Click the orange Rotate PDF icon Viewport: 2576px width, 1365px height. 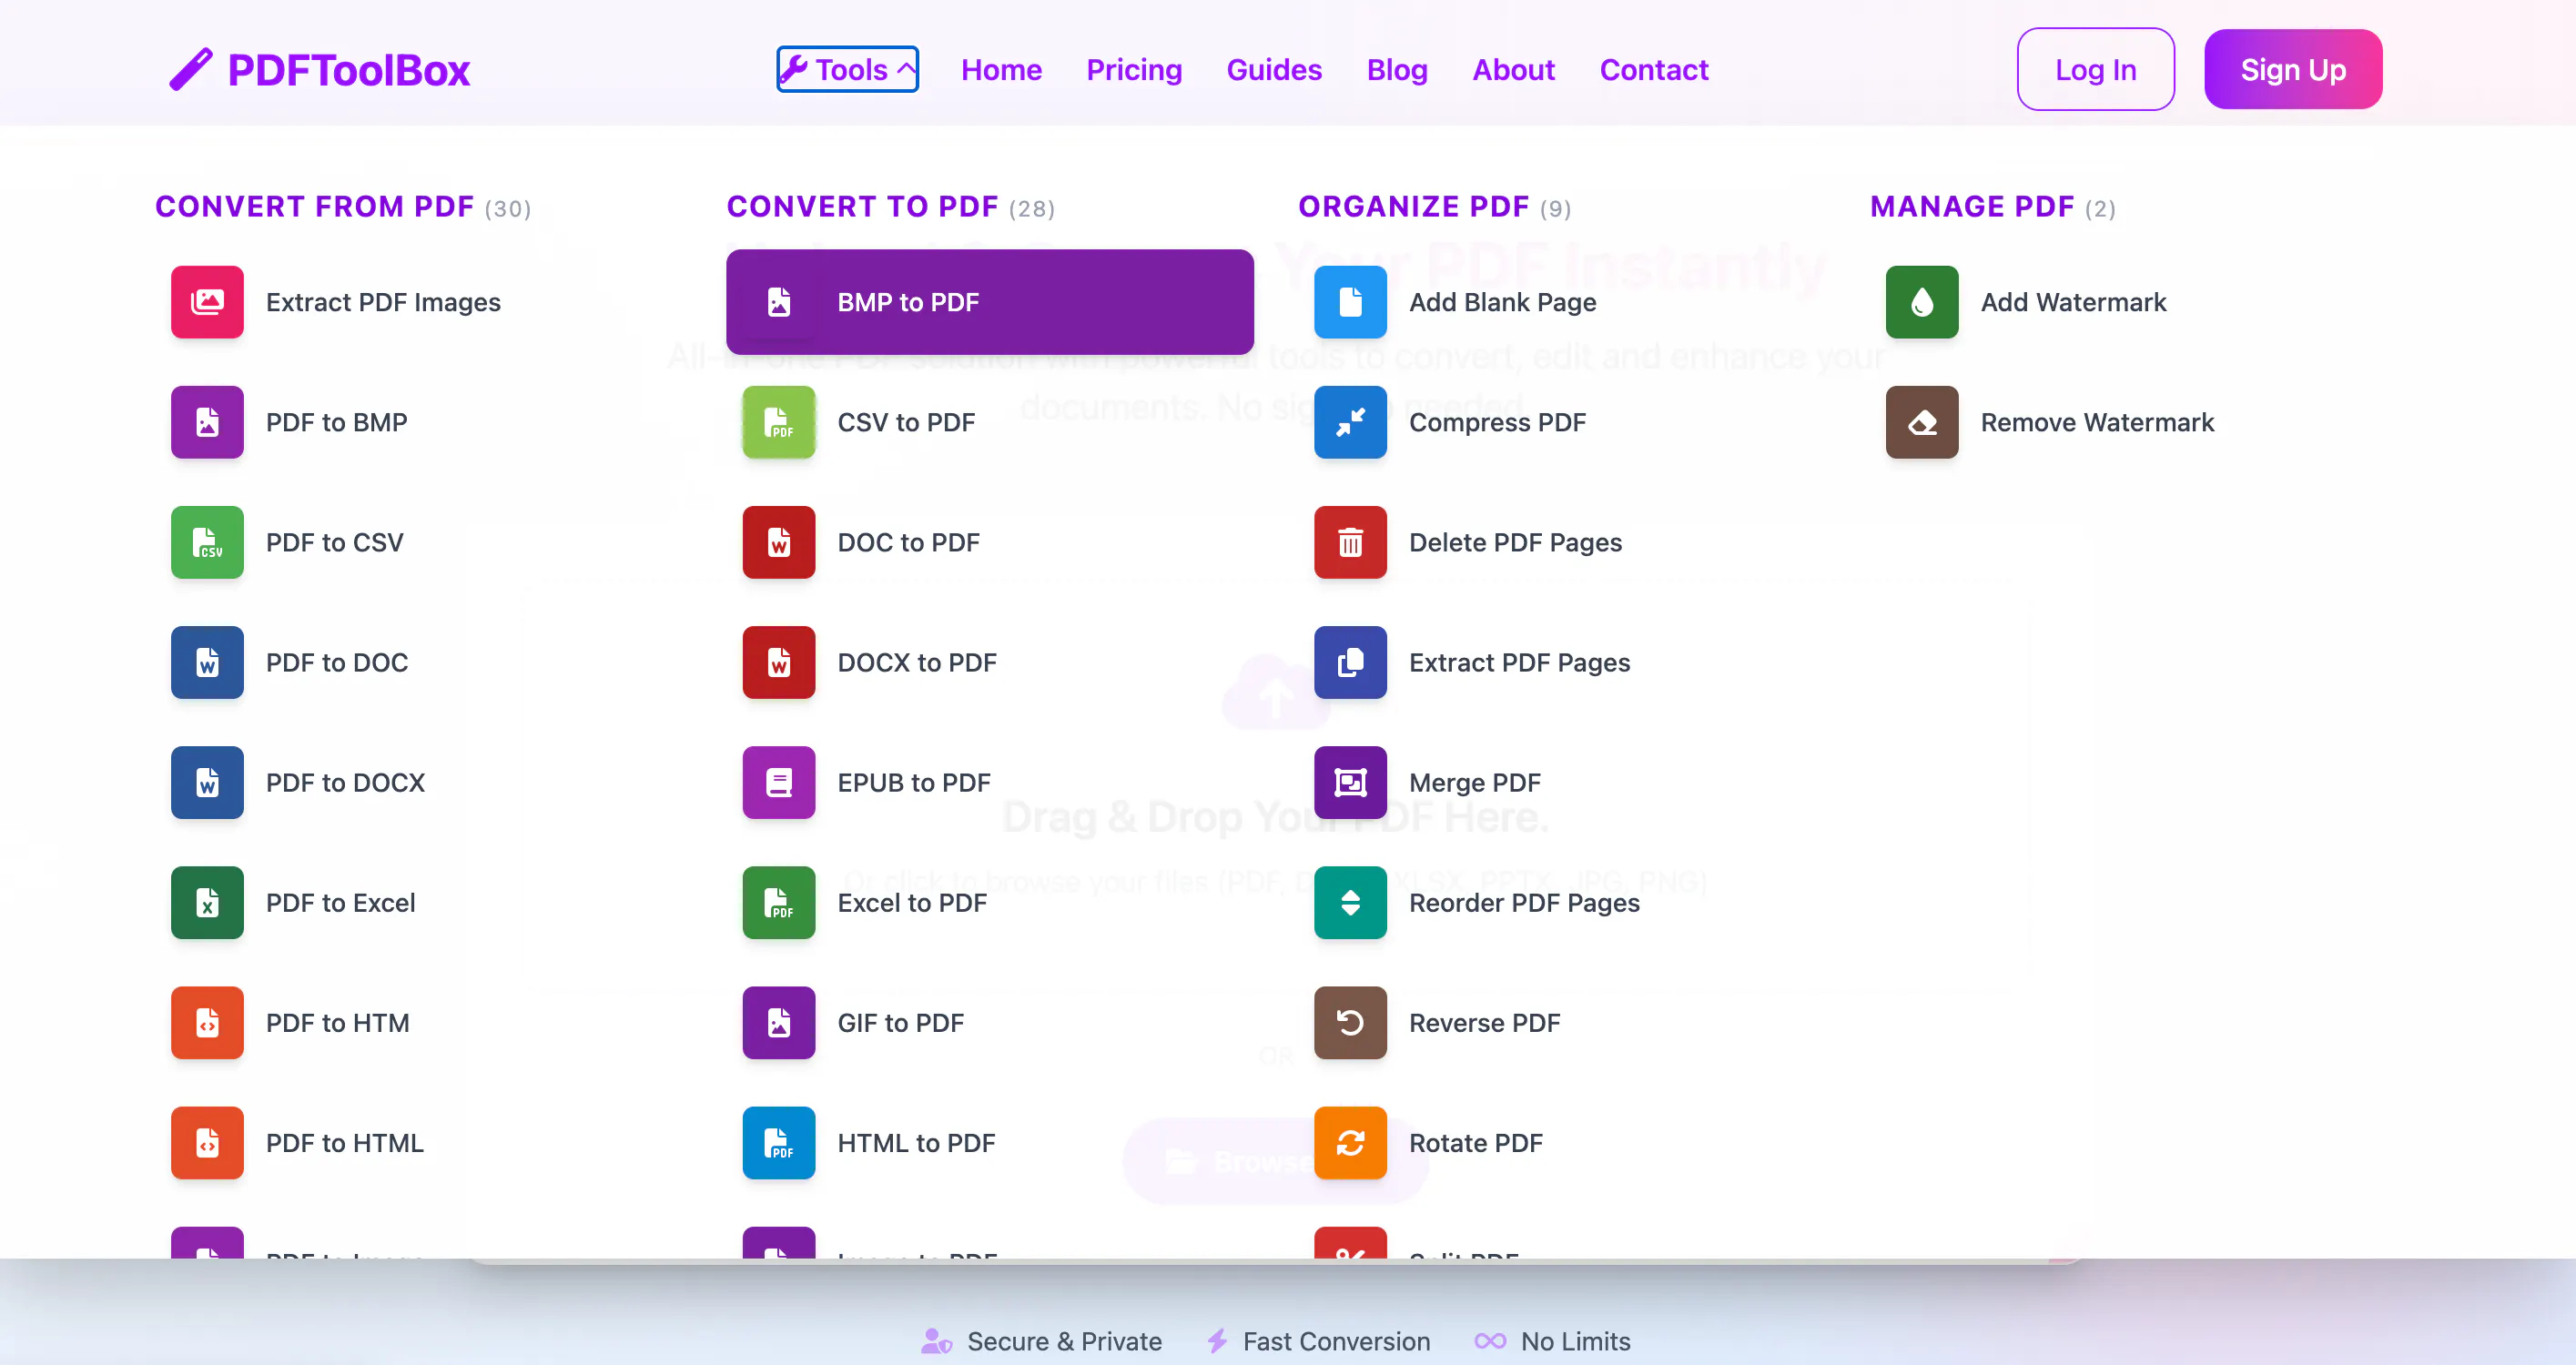click(x=1350, y=1142)
